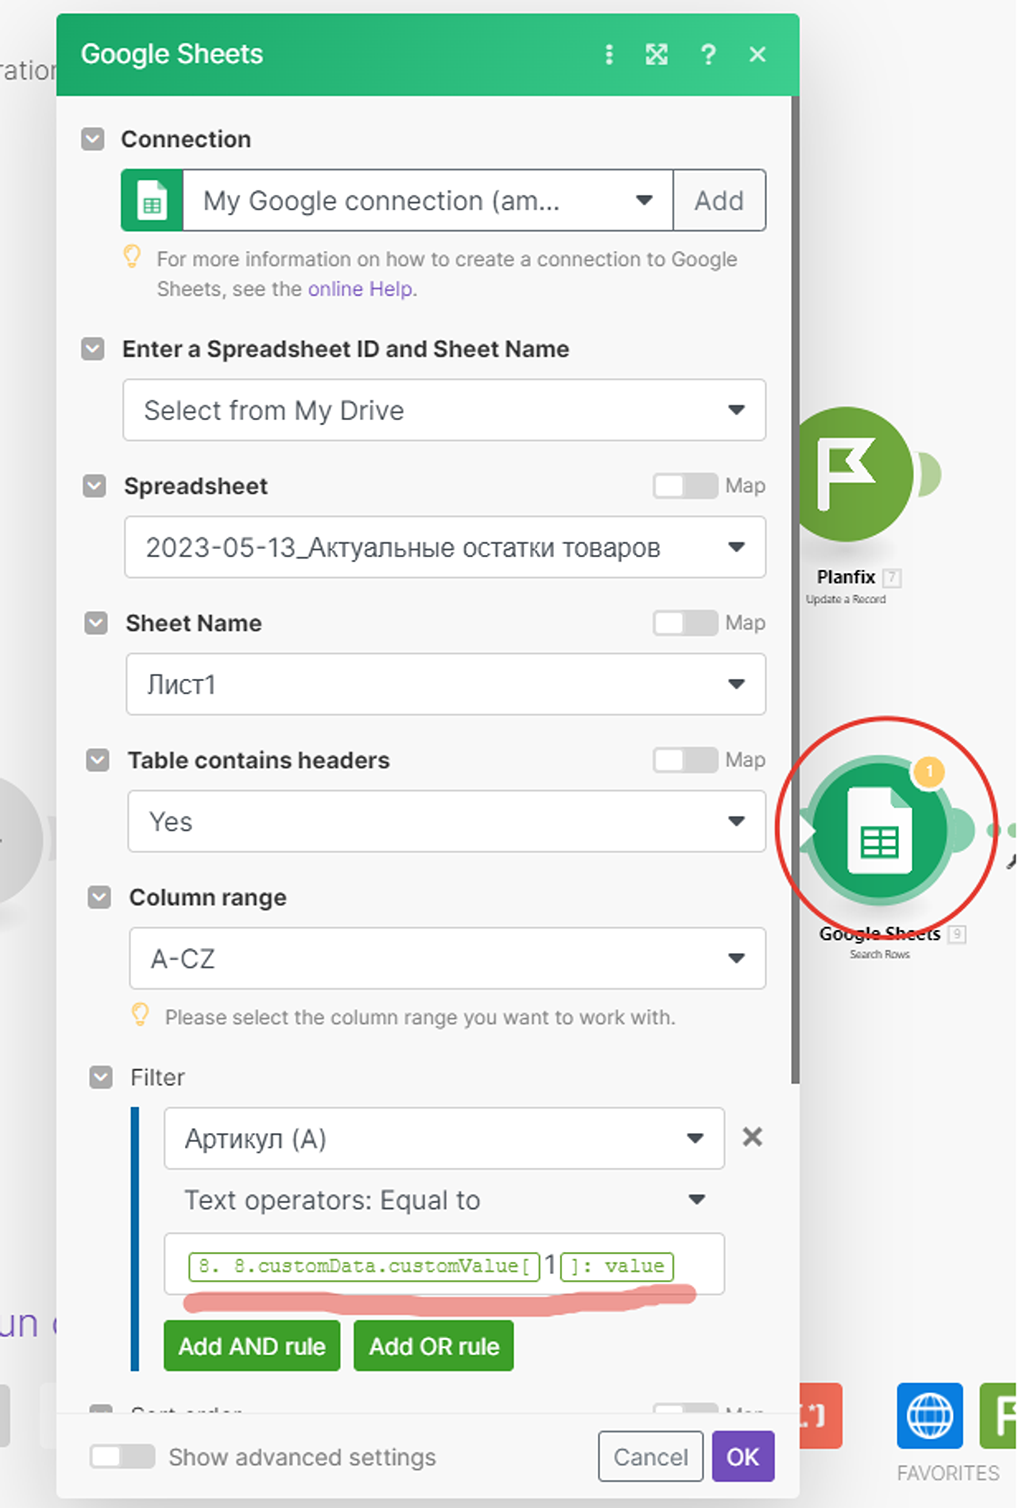Turn on Show advanced settings
Image resolution: width=1024 pixels, height=1508 pixels.
click(123, 1457)
